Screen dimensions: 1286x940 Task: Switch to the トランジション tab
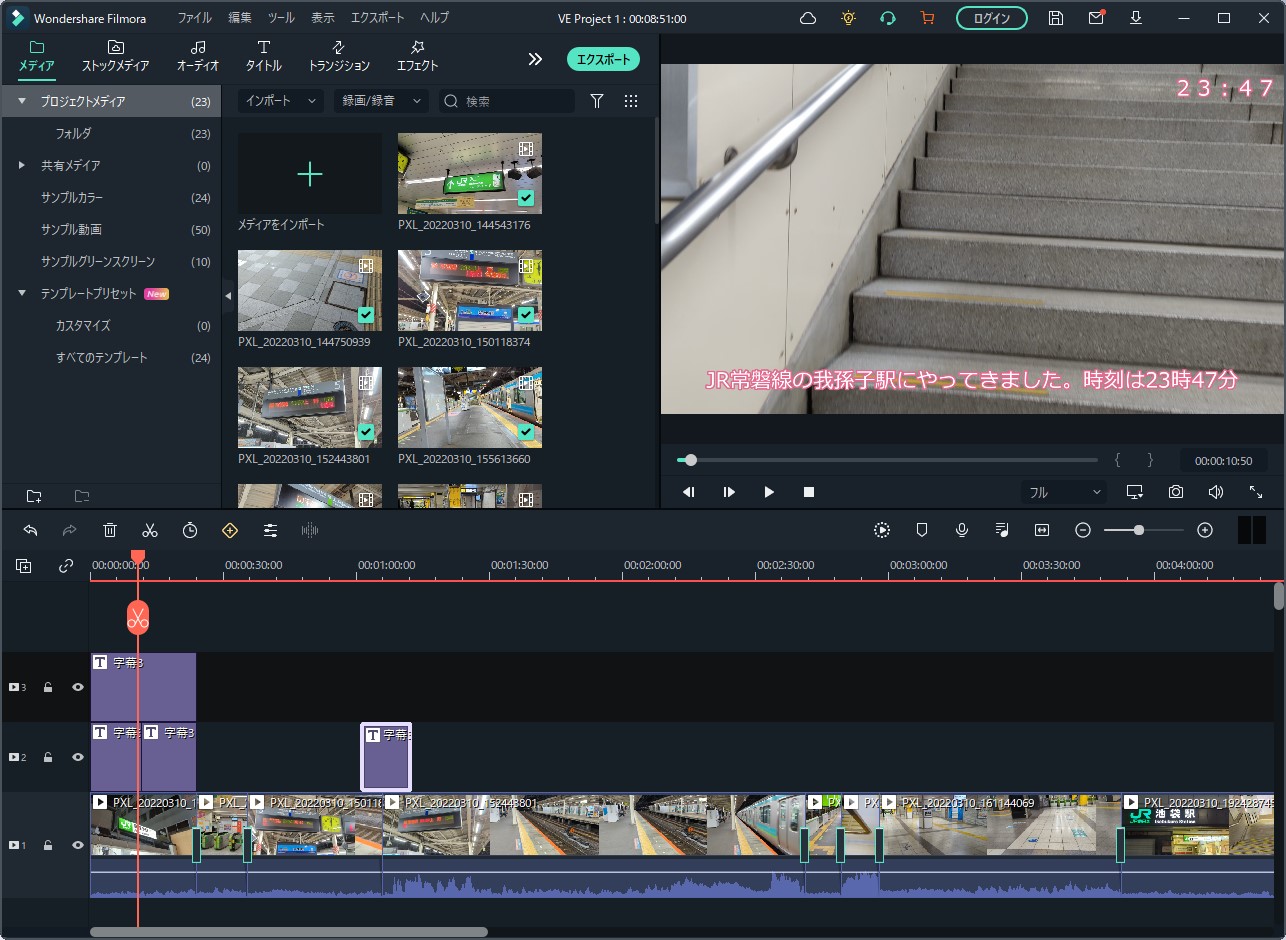339,56
